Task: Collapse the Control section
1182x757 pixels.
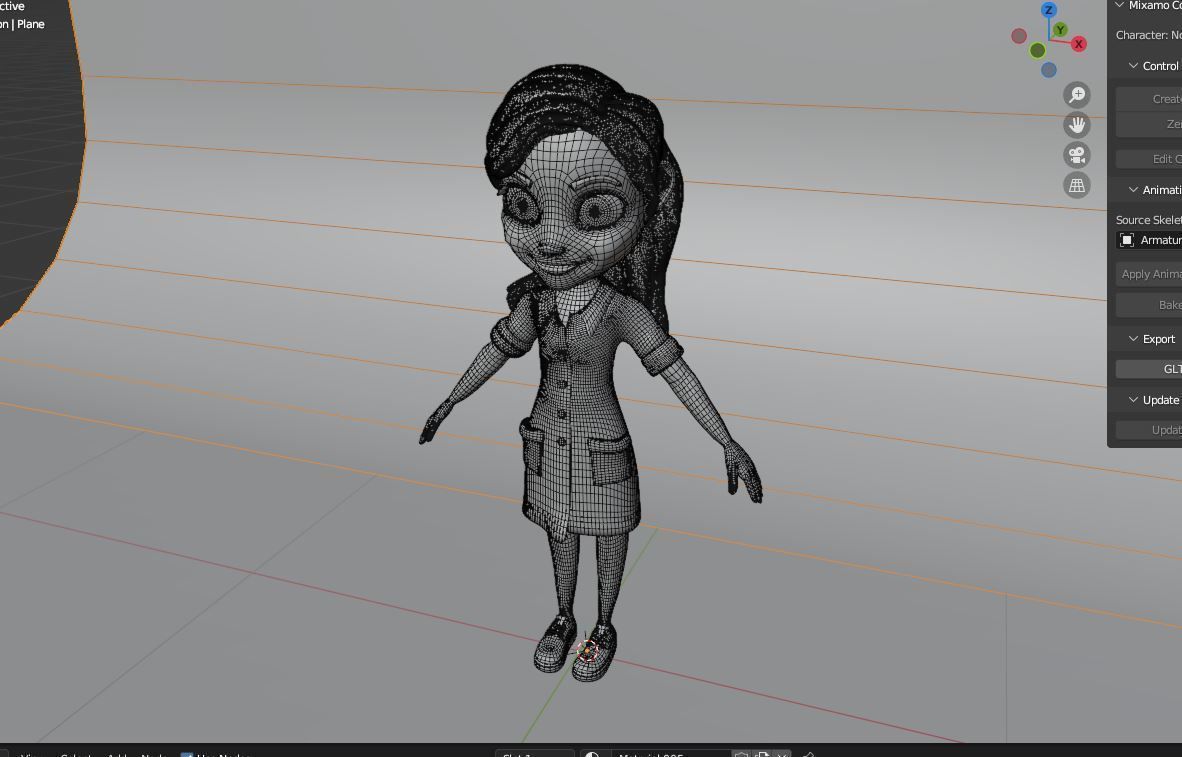Action: pyautogui.click(x=1133, y=66)
